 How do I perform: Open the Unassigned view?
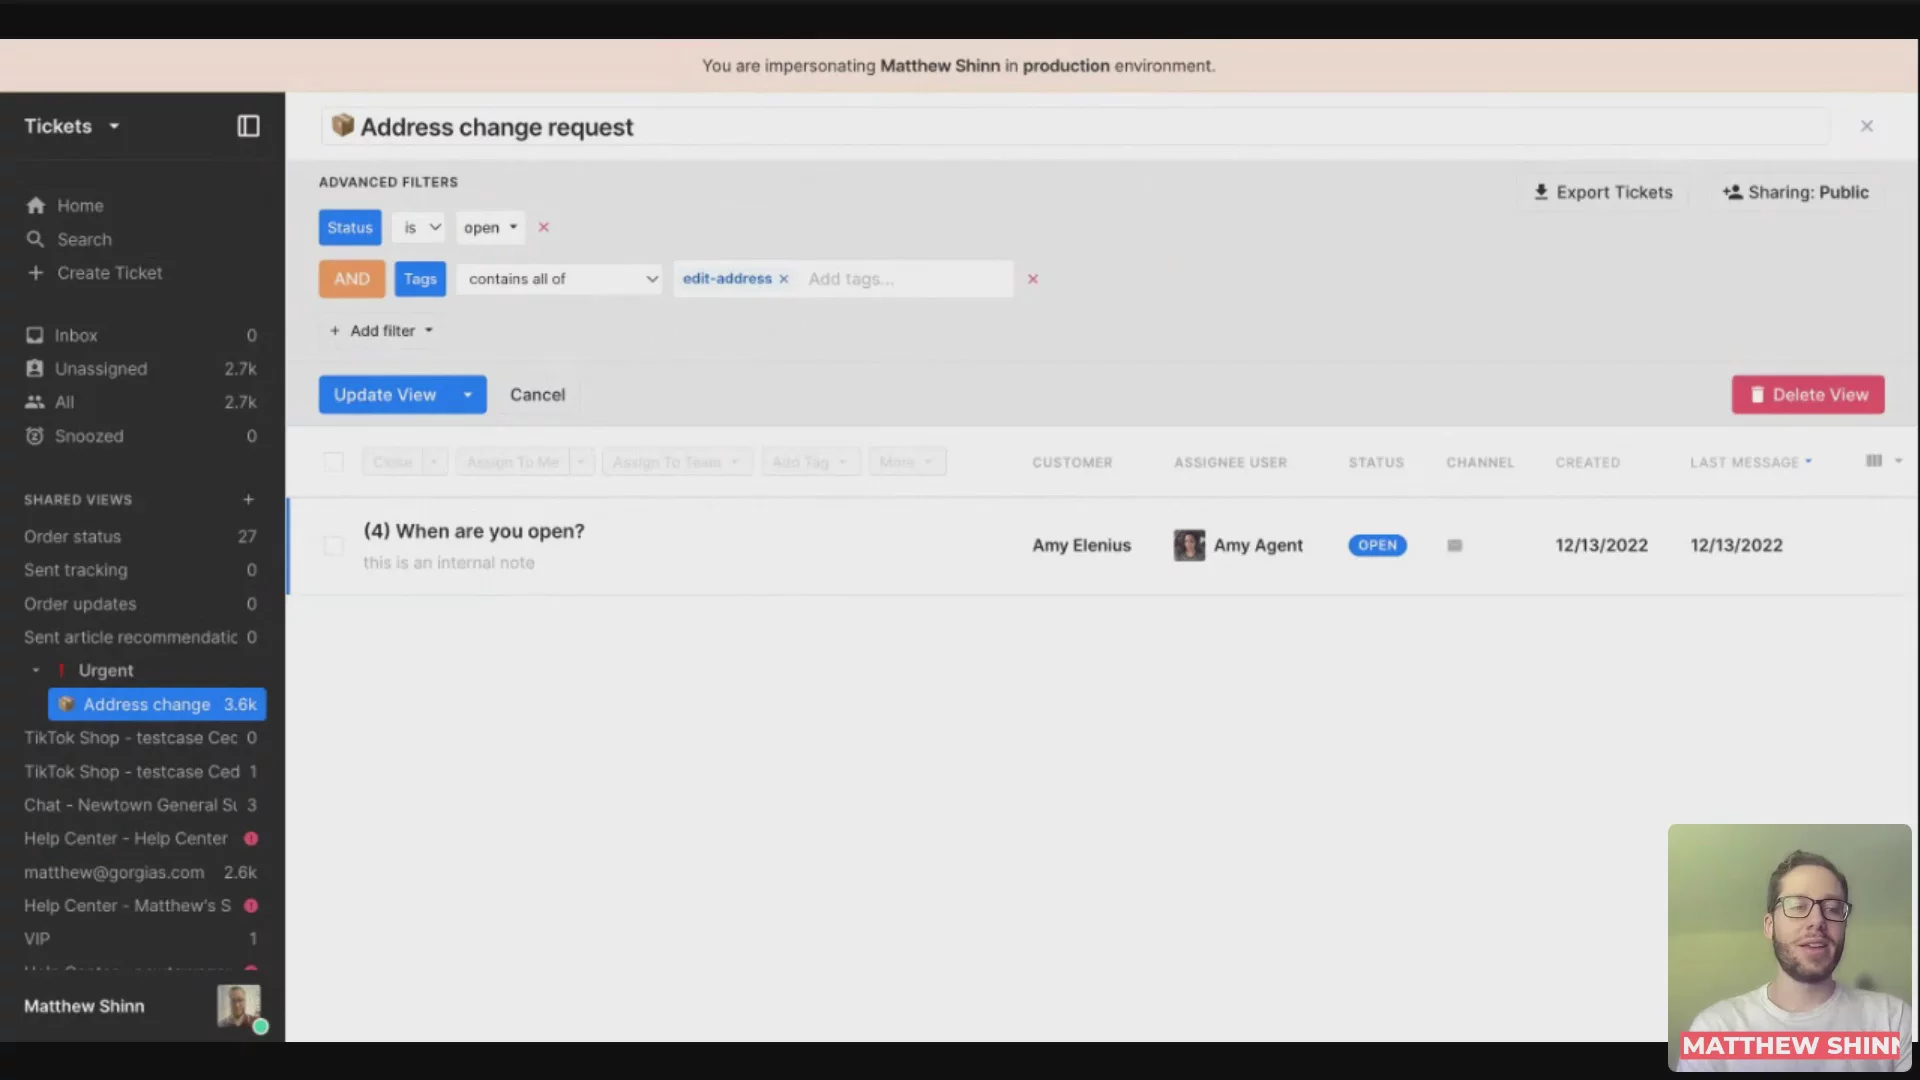click(100, 369)
